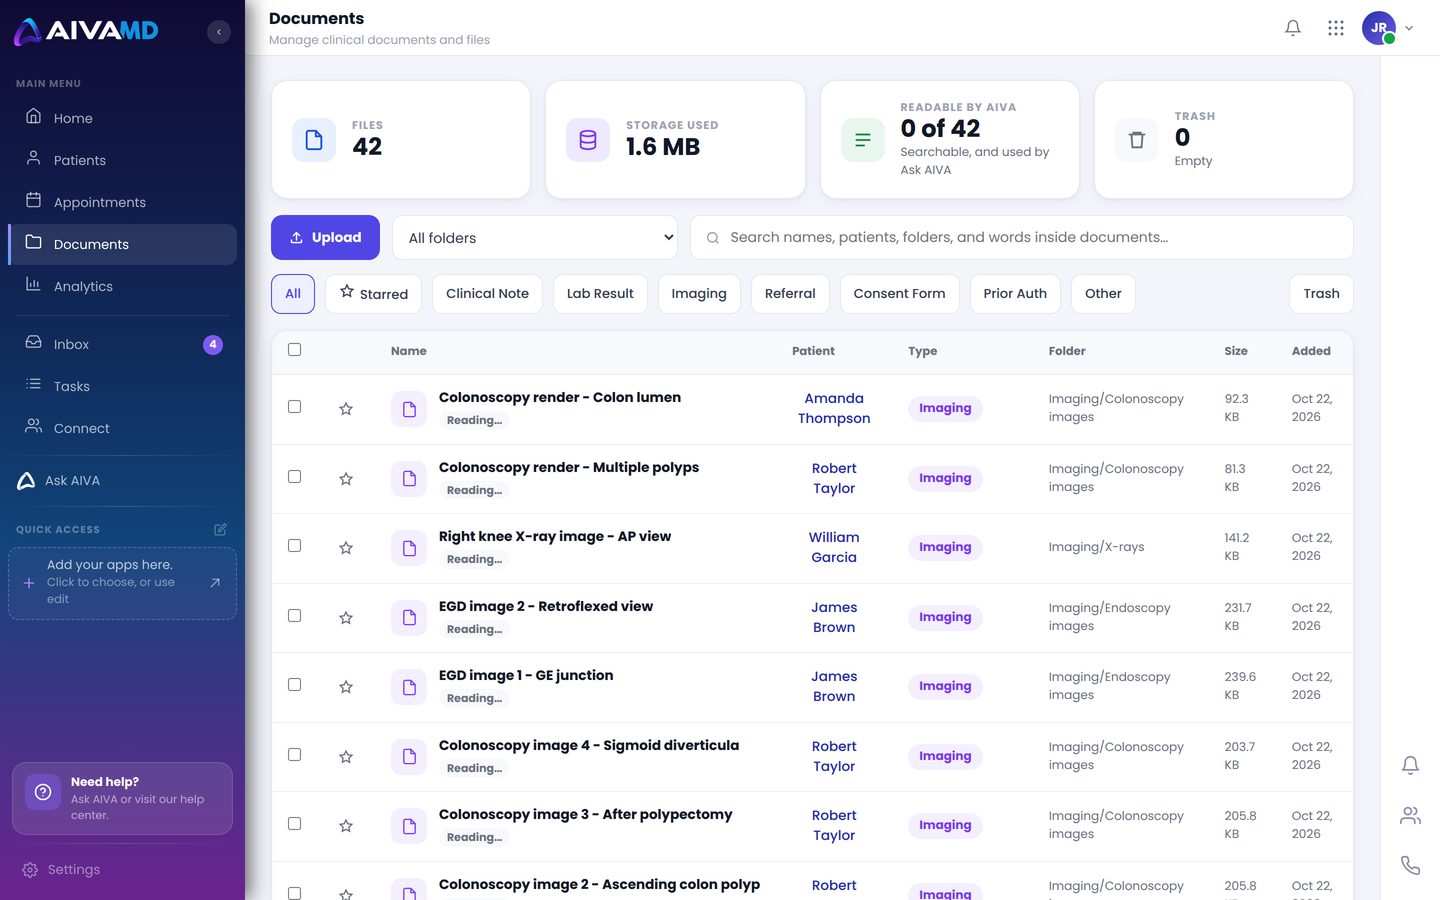The width and height of the screenshot is (1440, 900).
Task: Expand the All folders dropdown
Action: tap(535, 238)
